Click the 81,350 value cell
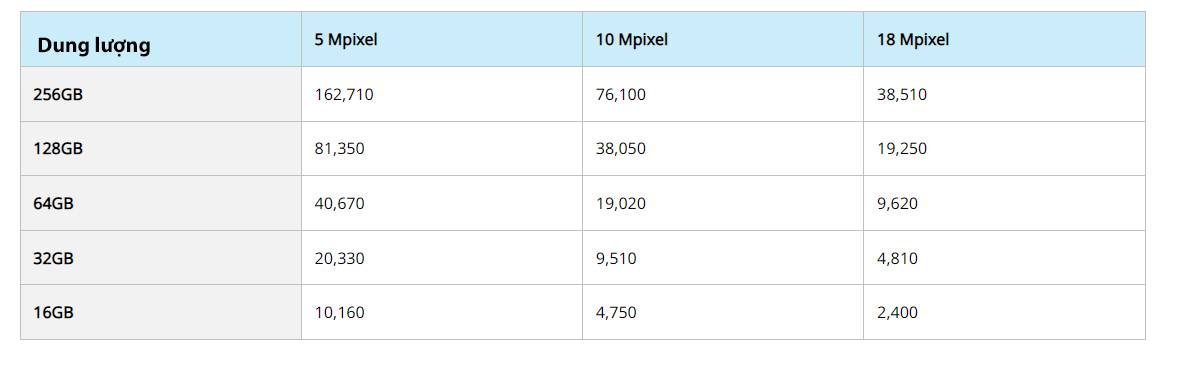 tap(442, 149)
